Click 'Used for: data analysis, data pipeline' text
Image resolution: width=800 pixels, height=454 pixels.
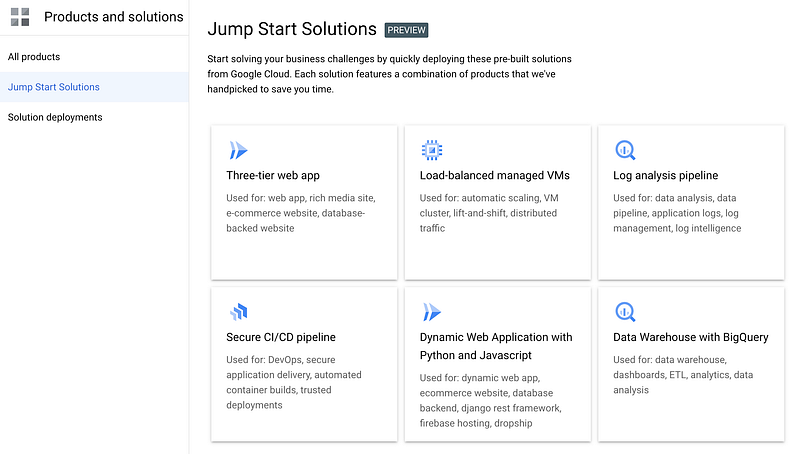pos(677,213)
